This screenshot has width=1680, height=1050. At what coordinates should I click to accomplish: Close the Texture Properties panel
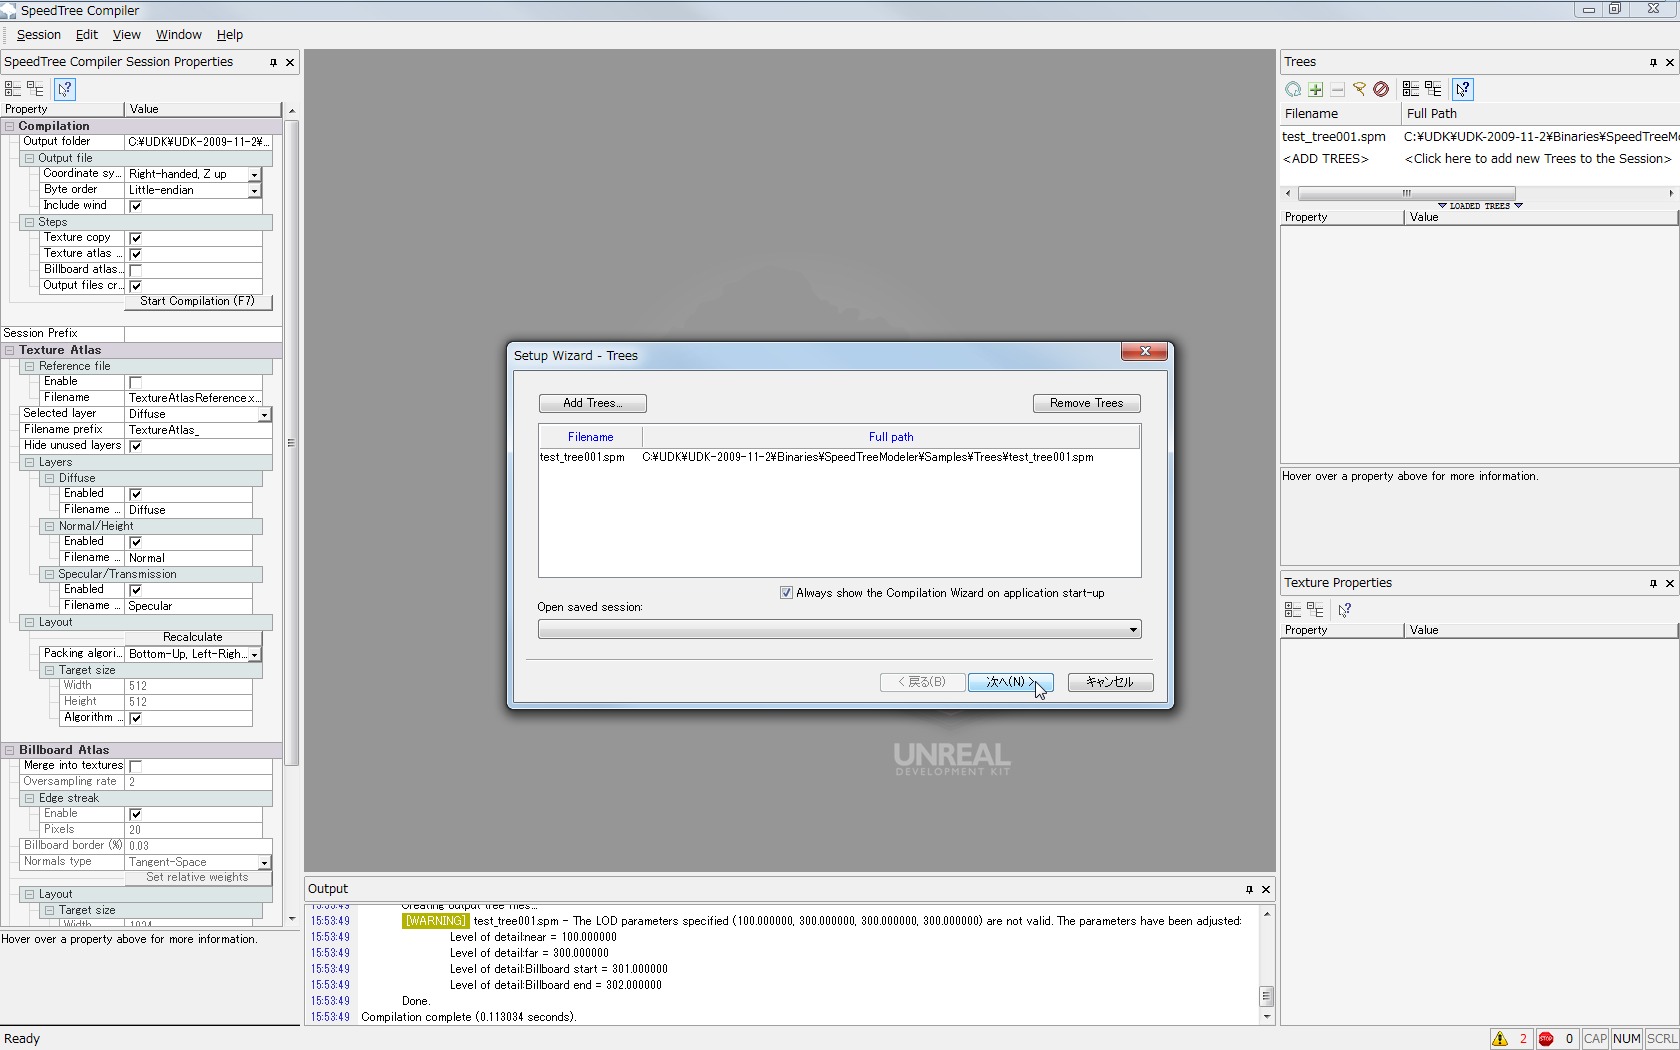coord(1670,583)
